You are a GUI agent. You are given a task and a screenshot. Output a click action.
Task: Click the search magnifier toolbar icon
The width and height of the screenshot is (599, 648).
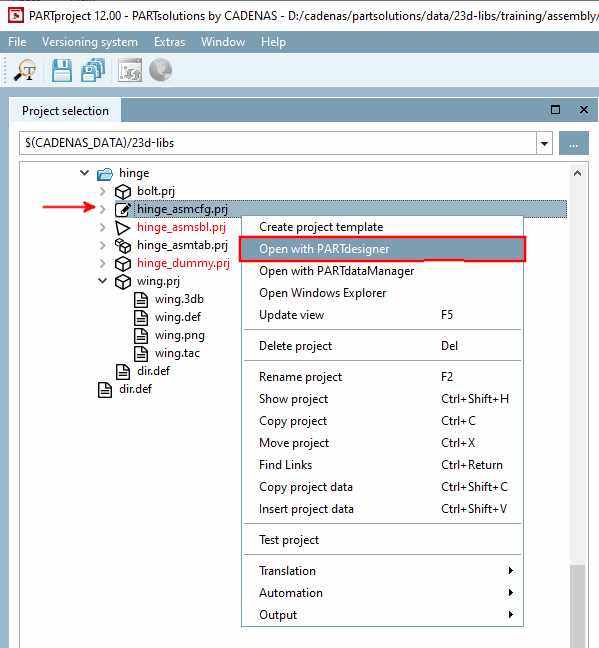[25, 70]
